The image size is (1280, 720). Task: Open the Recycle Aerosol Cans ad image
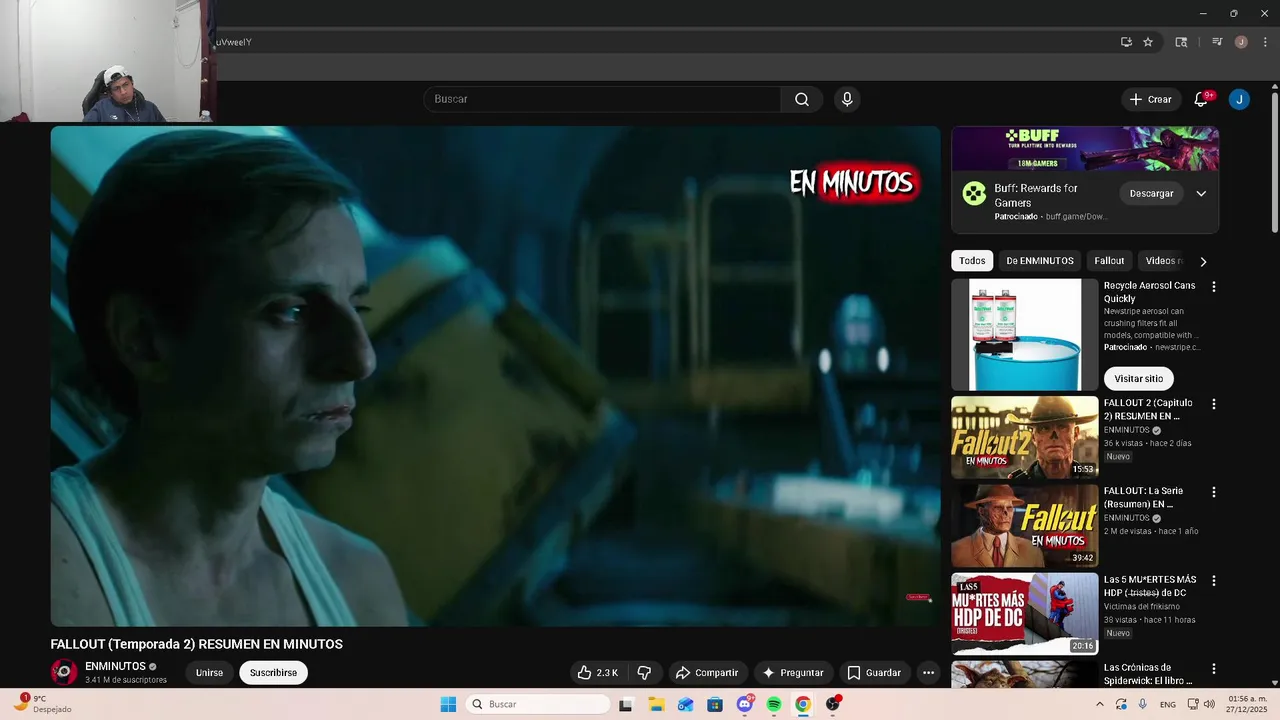point(1025,335)
